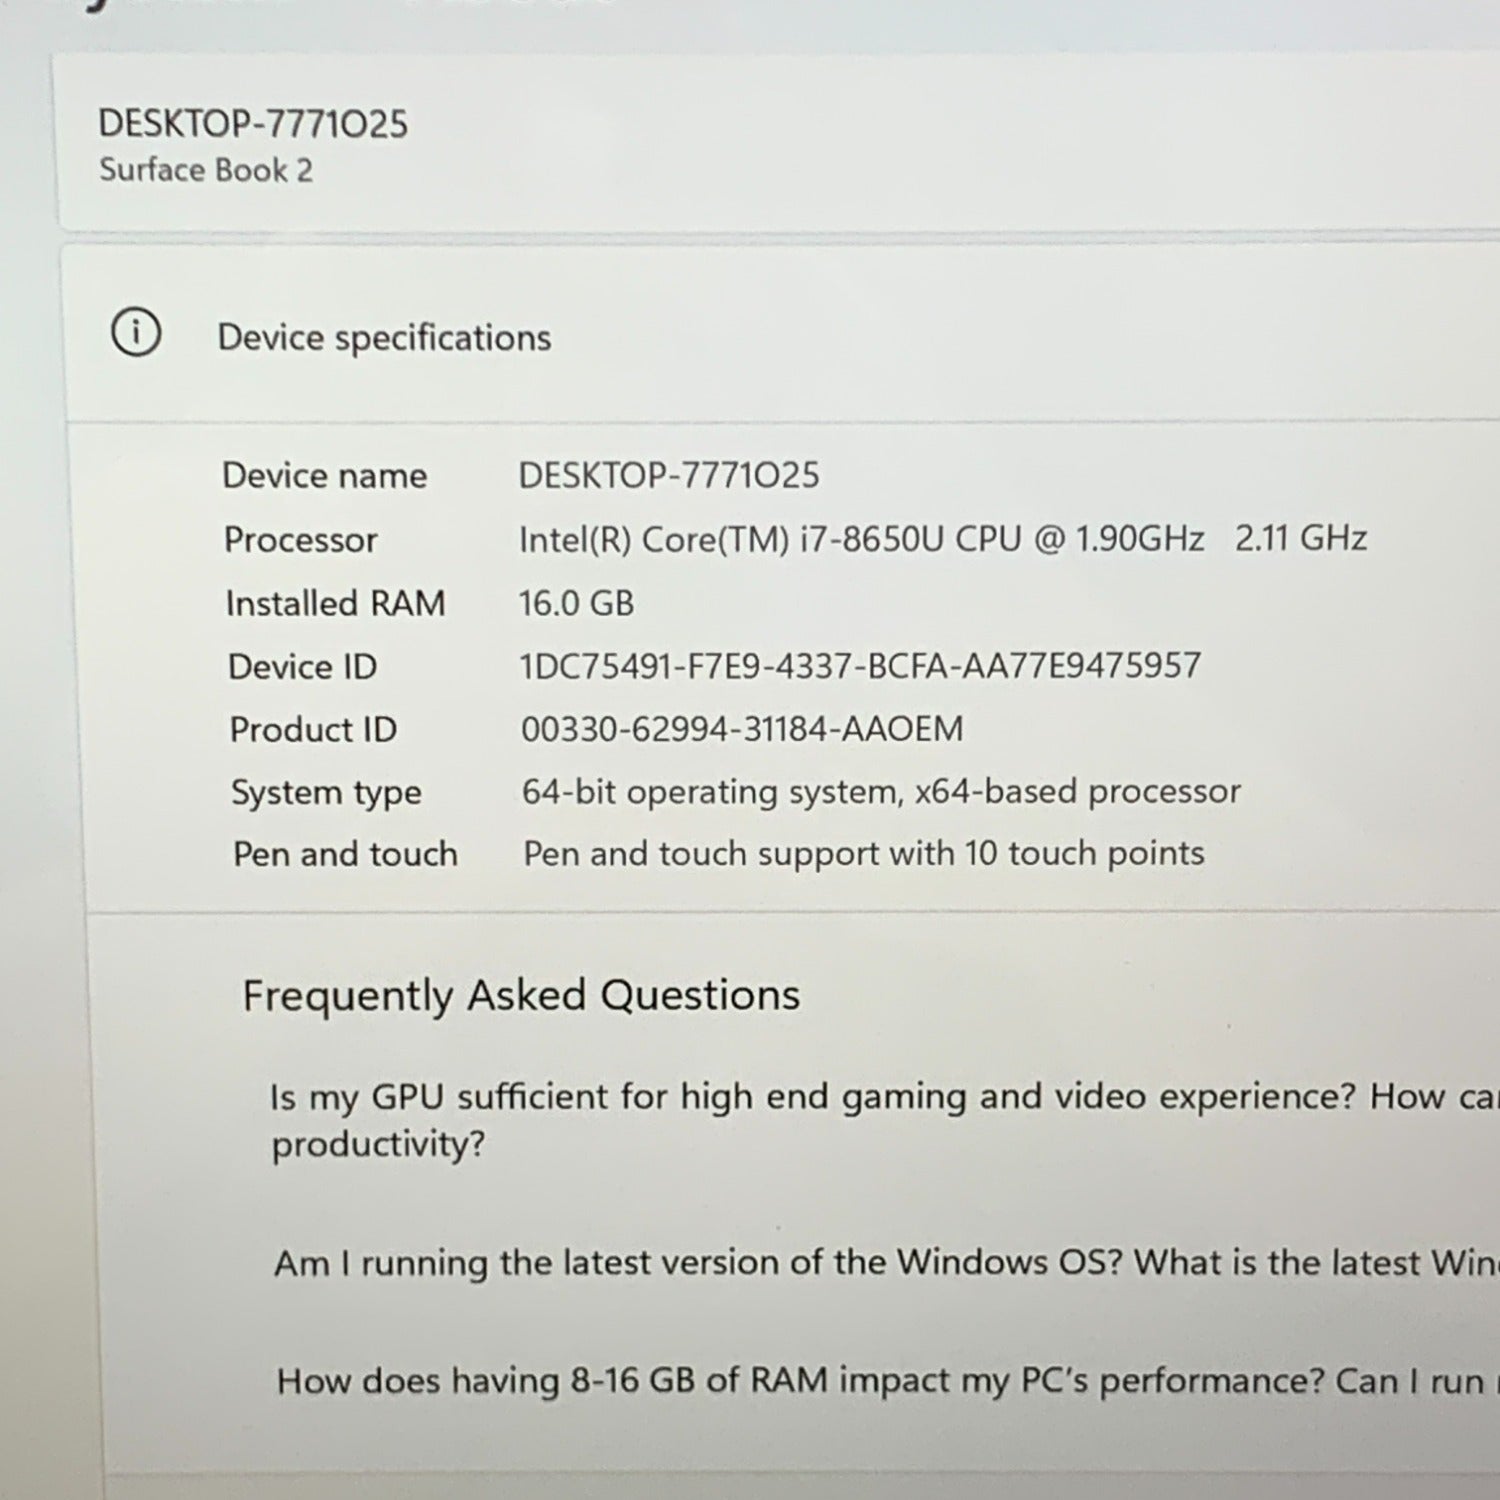Click the DESKTOP-7771O25 title at top
The image size is (1500, 1500).
(253, 124)
